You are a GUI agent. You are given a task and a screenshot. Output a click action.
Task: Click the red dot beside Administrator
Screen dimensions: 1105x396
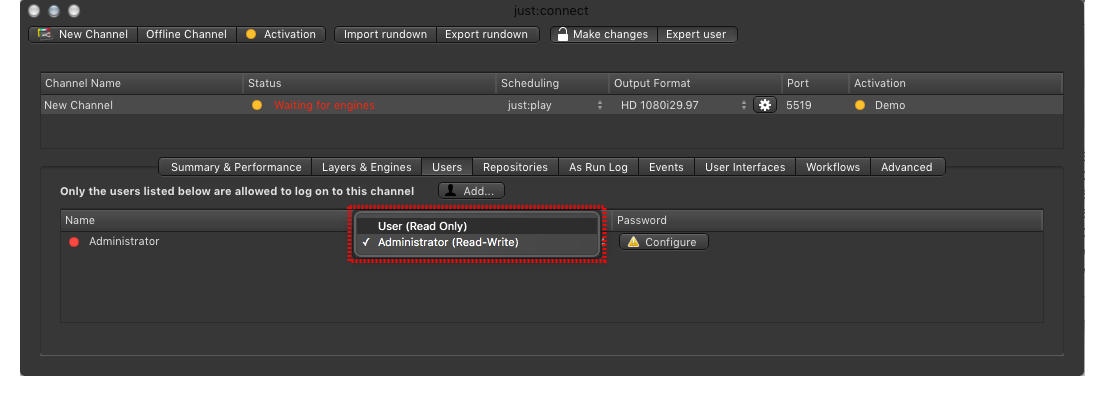pyautogui.click(x=74, y=242)
